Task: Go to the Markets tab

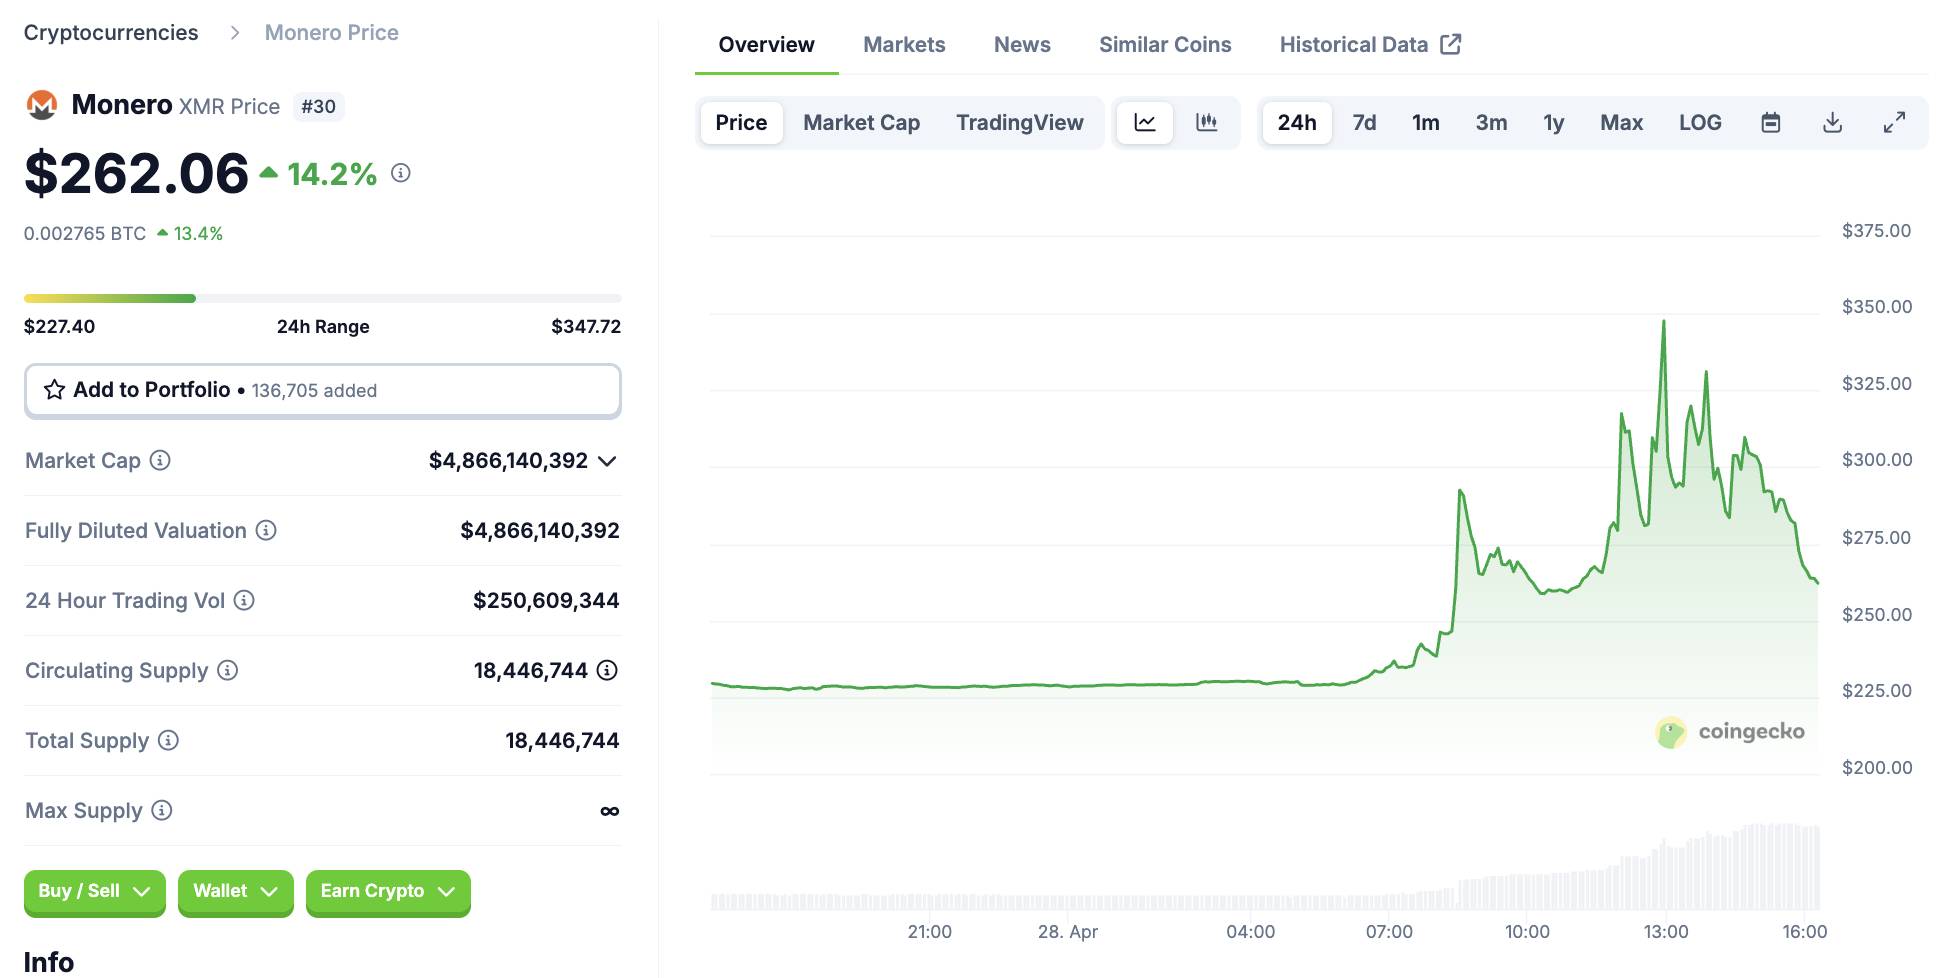Action: point(904,45)
